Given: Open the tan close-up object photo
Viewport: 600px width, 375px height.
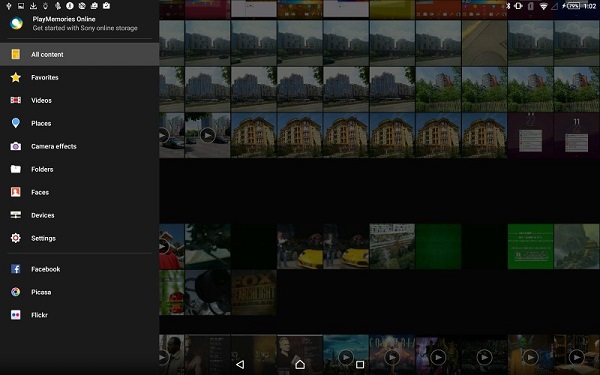Looking at the screenshot, I should [484, 43].
